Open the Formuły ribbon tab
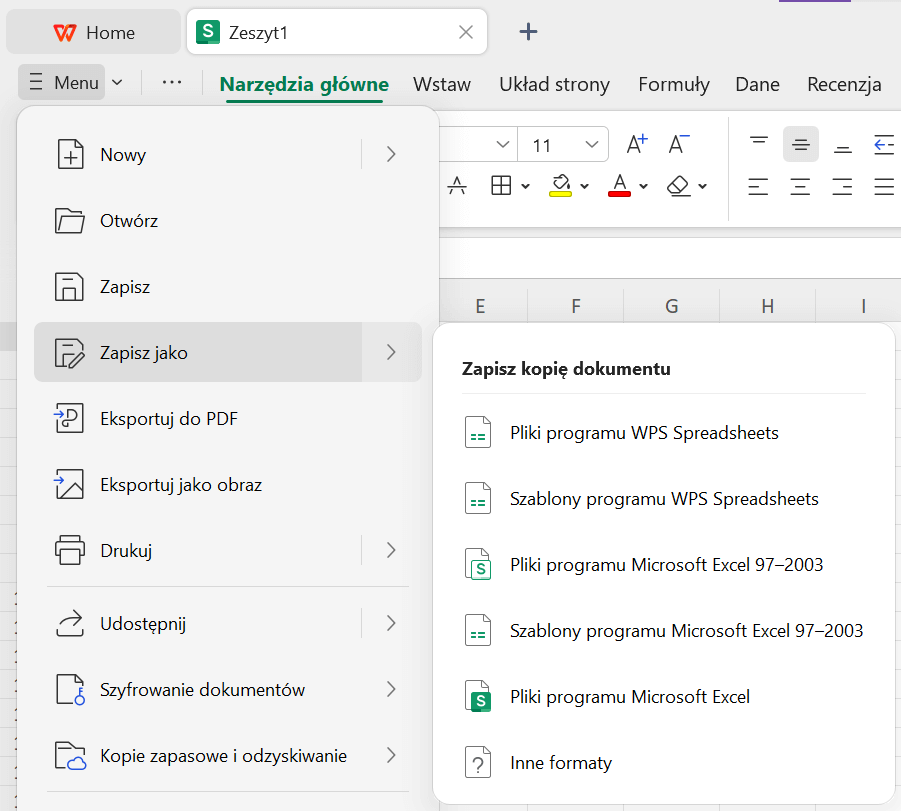The image size is (901, 811). [673, 84]
